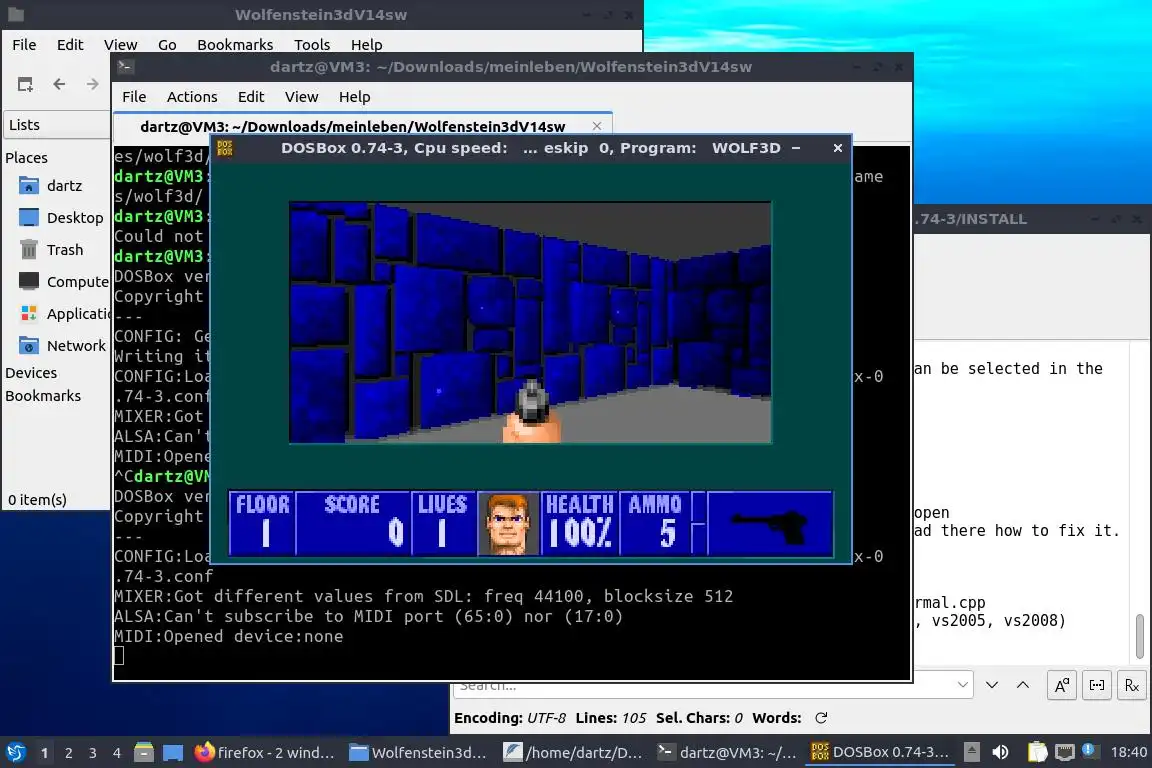Open File menu in file manager window
The image size is (1152, 768).
pyautogui.click(x=24, y=45)
